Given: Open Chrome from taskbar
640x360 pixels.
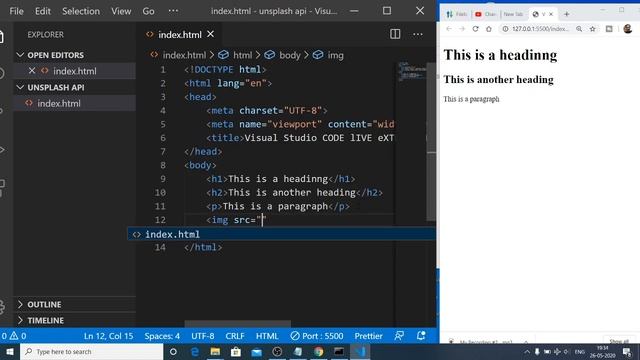Looking at the screenshot, I should click(x=319, y=351).
